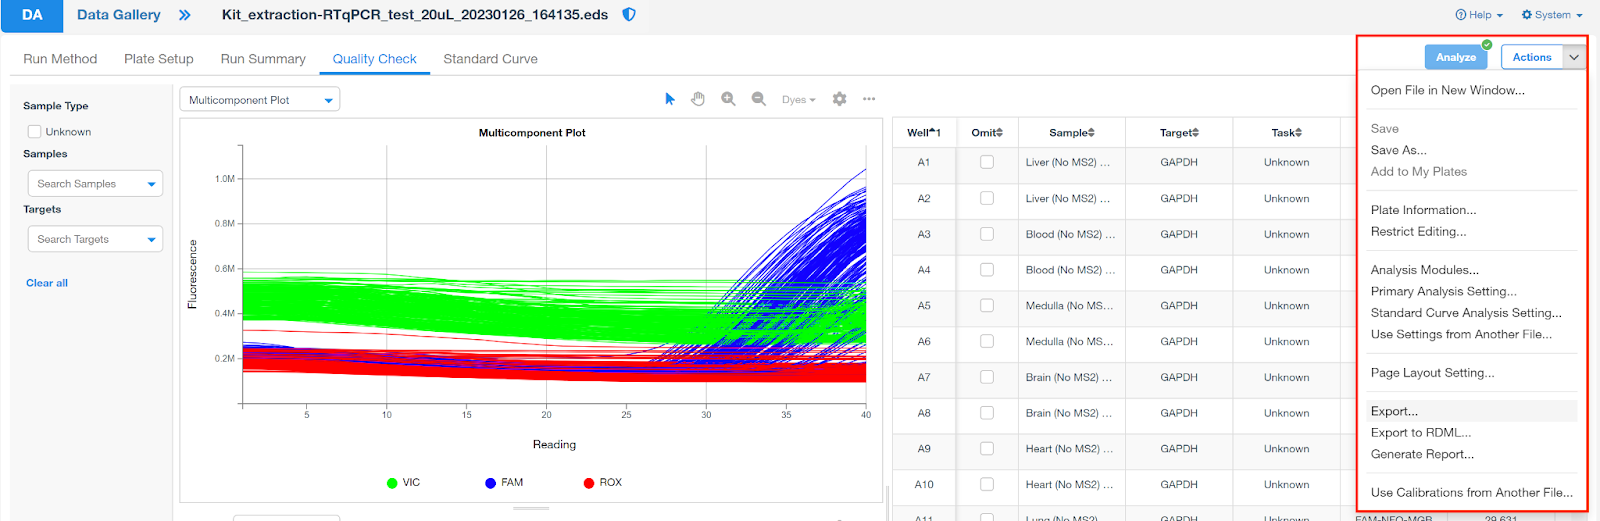1600x521 pixels.
Task: Check Omit box for well A7
Action: coord(987,377)
